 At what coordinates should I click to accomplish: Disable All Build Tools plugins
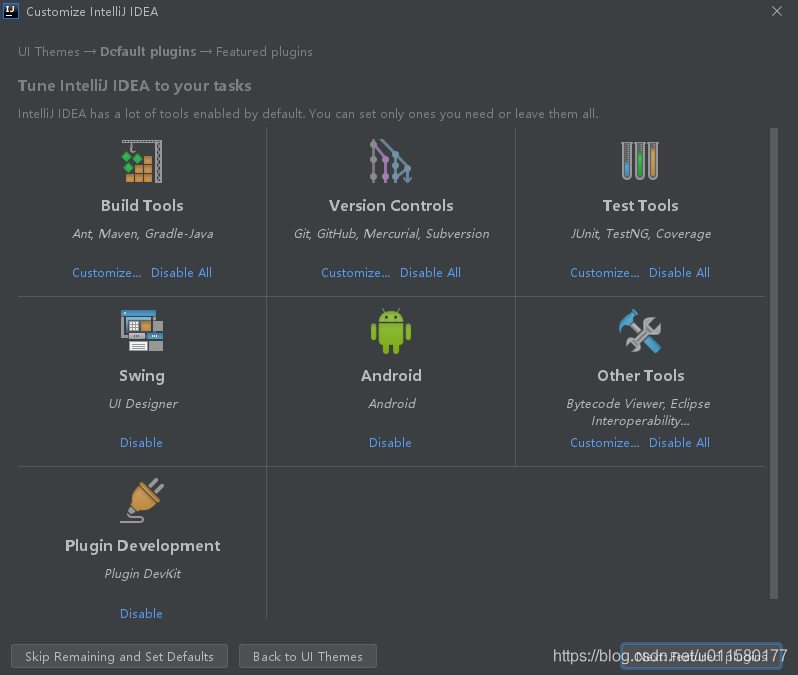tap(181, 273)
